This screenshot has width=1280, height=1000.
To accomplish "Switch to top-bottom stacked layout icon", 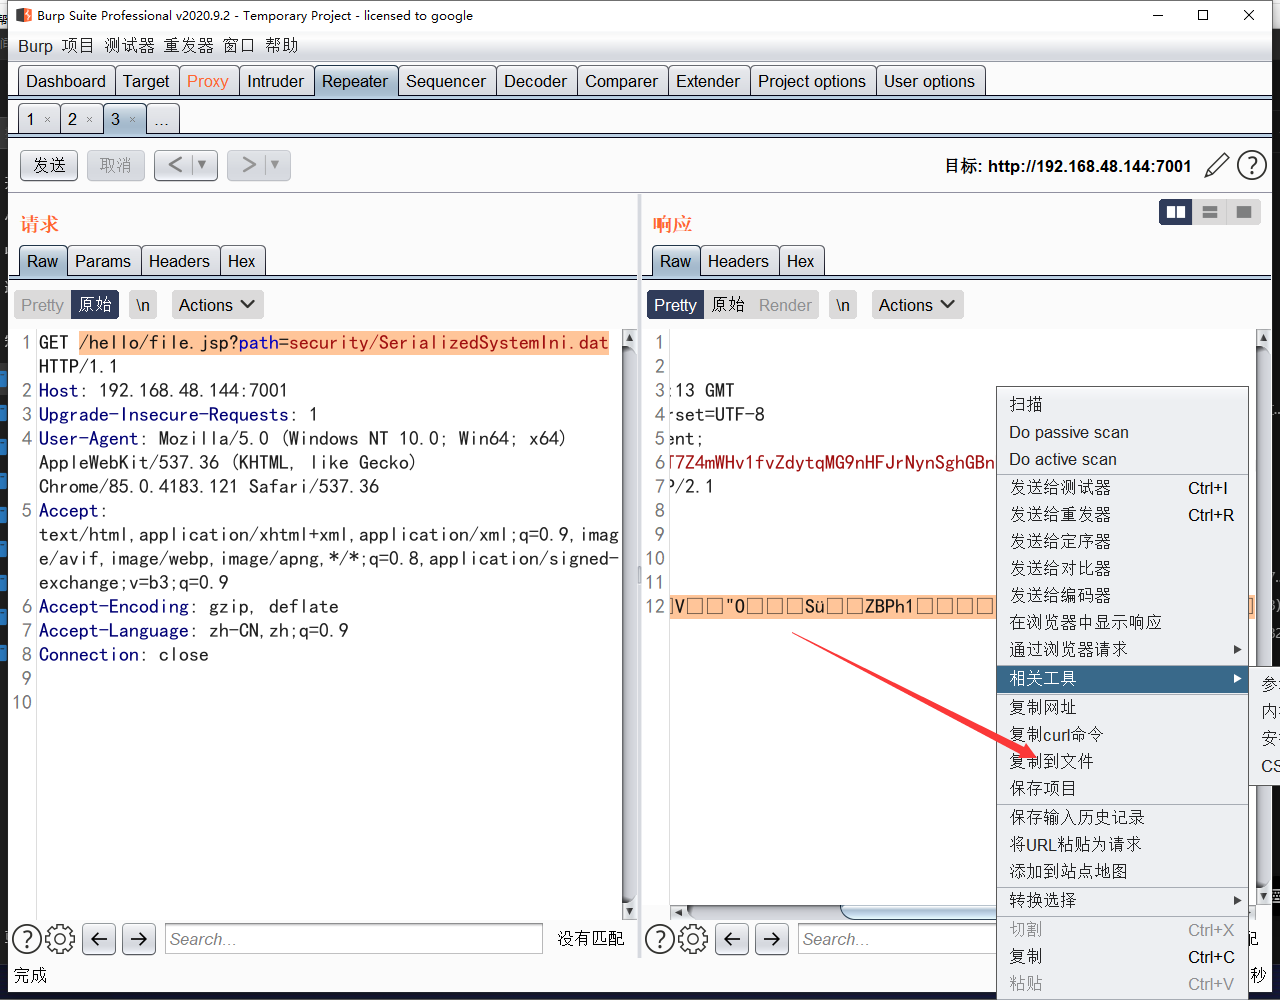I will (x=1210, y=212).
